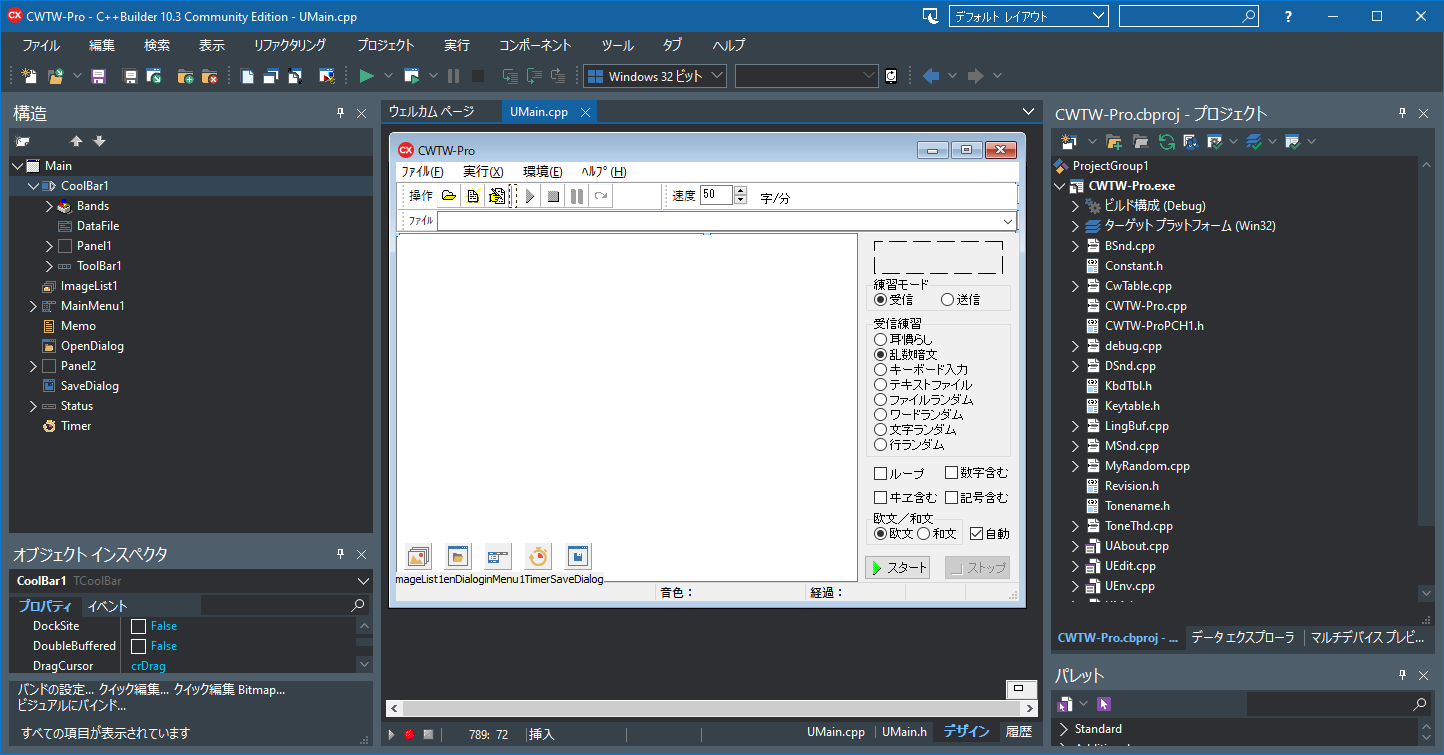Screen dimensions: 1444x755
Task: Collapse the CoolBar1 node in Structure tree
Action: pos(34,186)
